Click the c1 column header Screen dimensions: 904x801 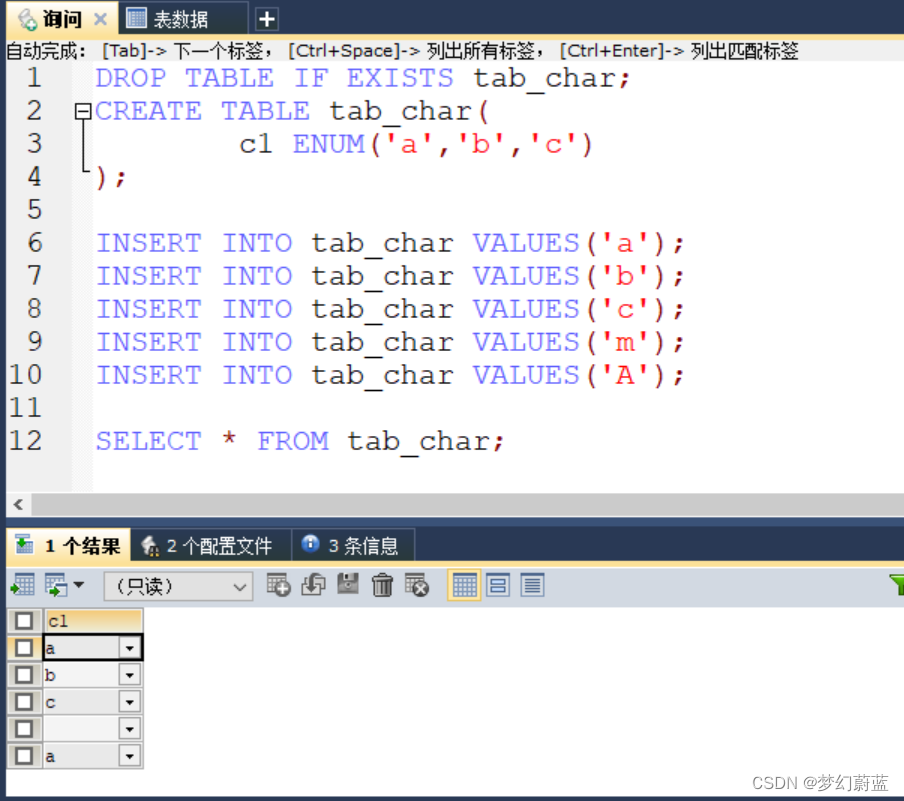tap(93, 621)
